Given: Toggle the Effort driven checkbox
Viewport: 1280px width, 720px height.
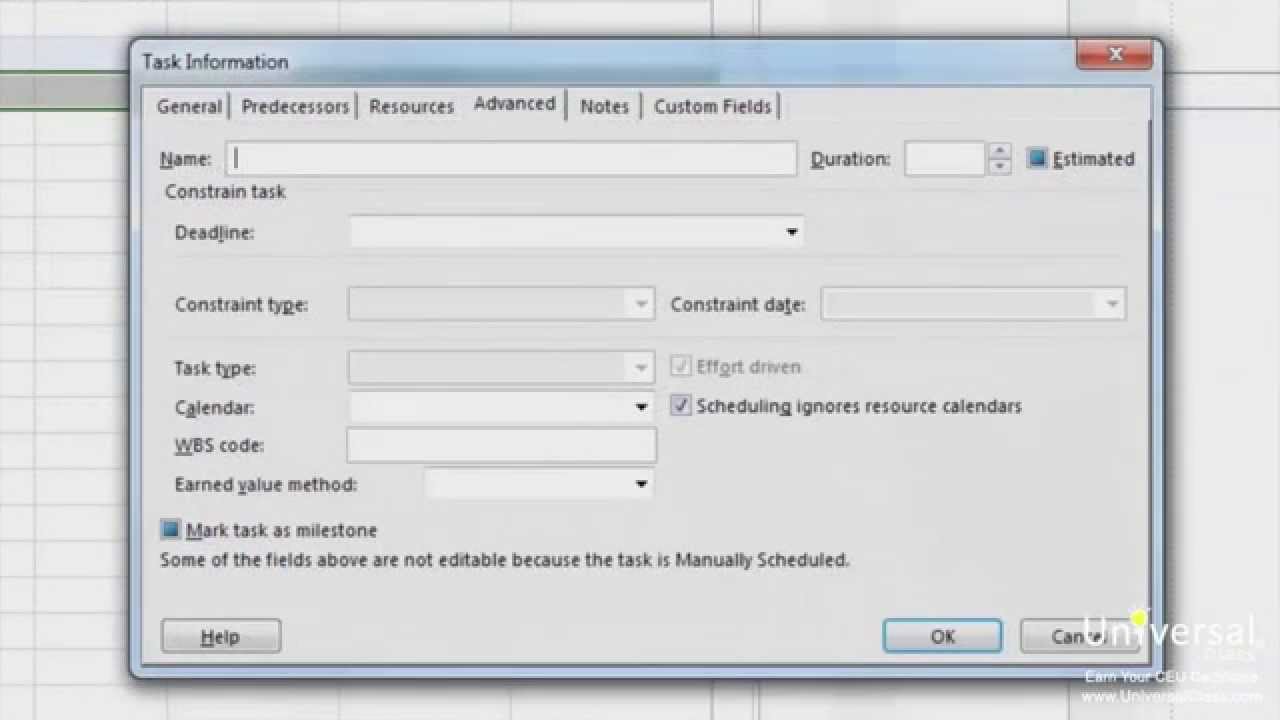Looking at the screenshot, I should click(680, 367).
